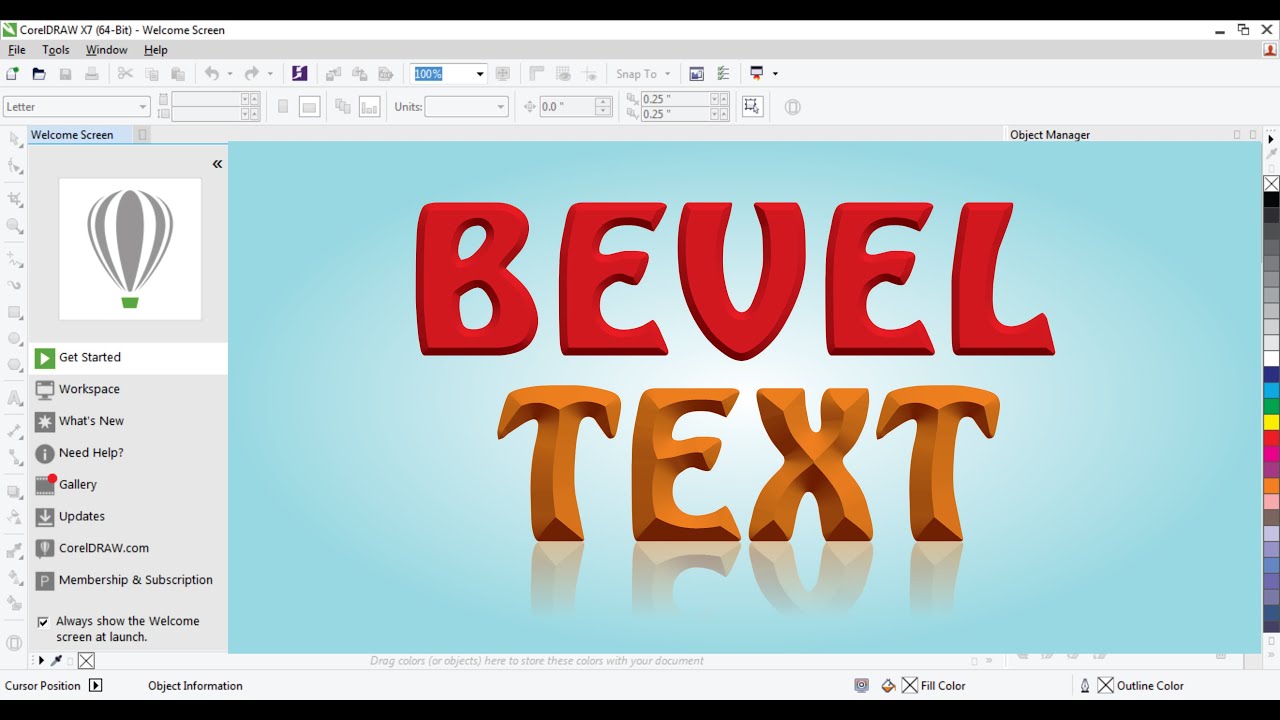The image size is (1280, 720).
Task: Open the What's New section
Action: point(129,421)
